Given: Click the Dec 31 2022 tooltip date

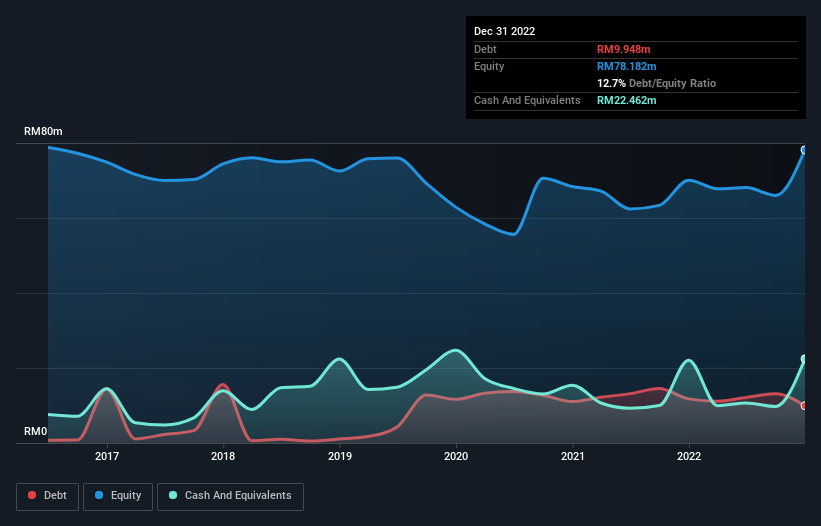Looking at the screenshot, I should 504,31.
